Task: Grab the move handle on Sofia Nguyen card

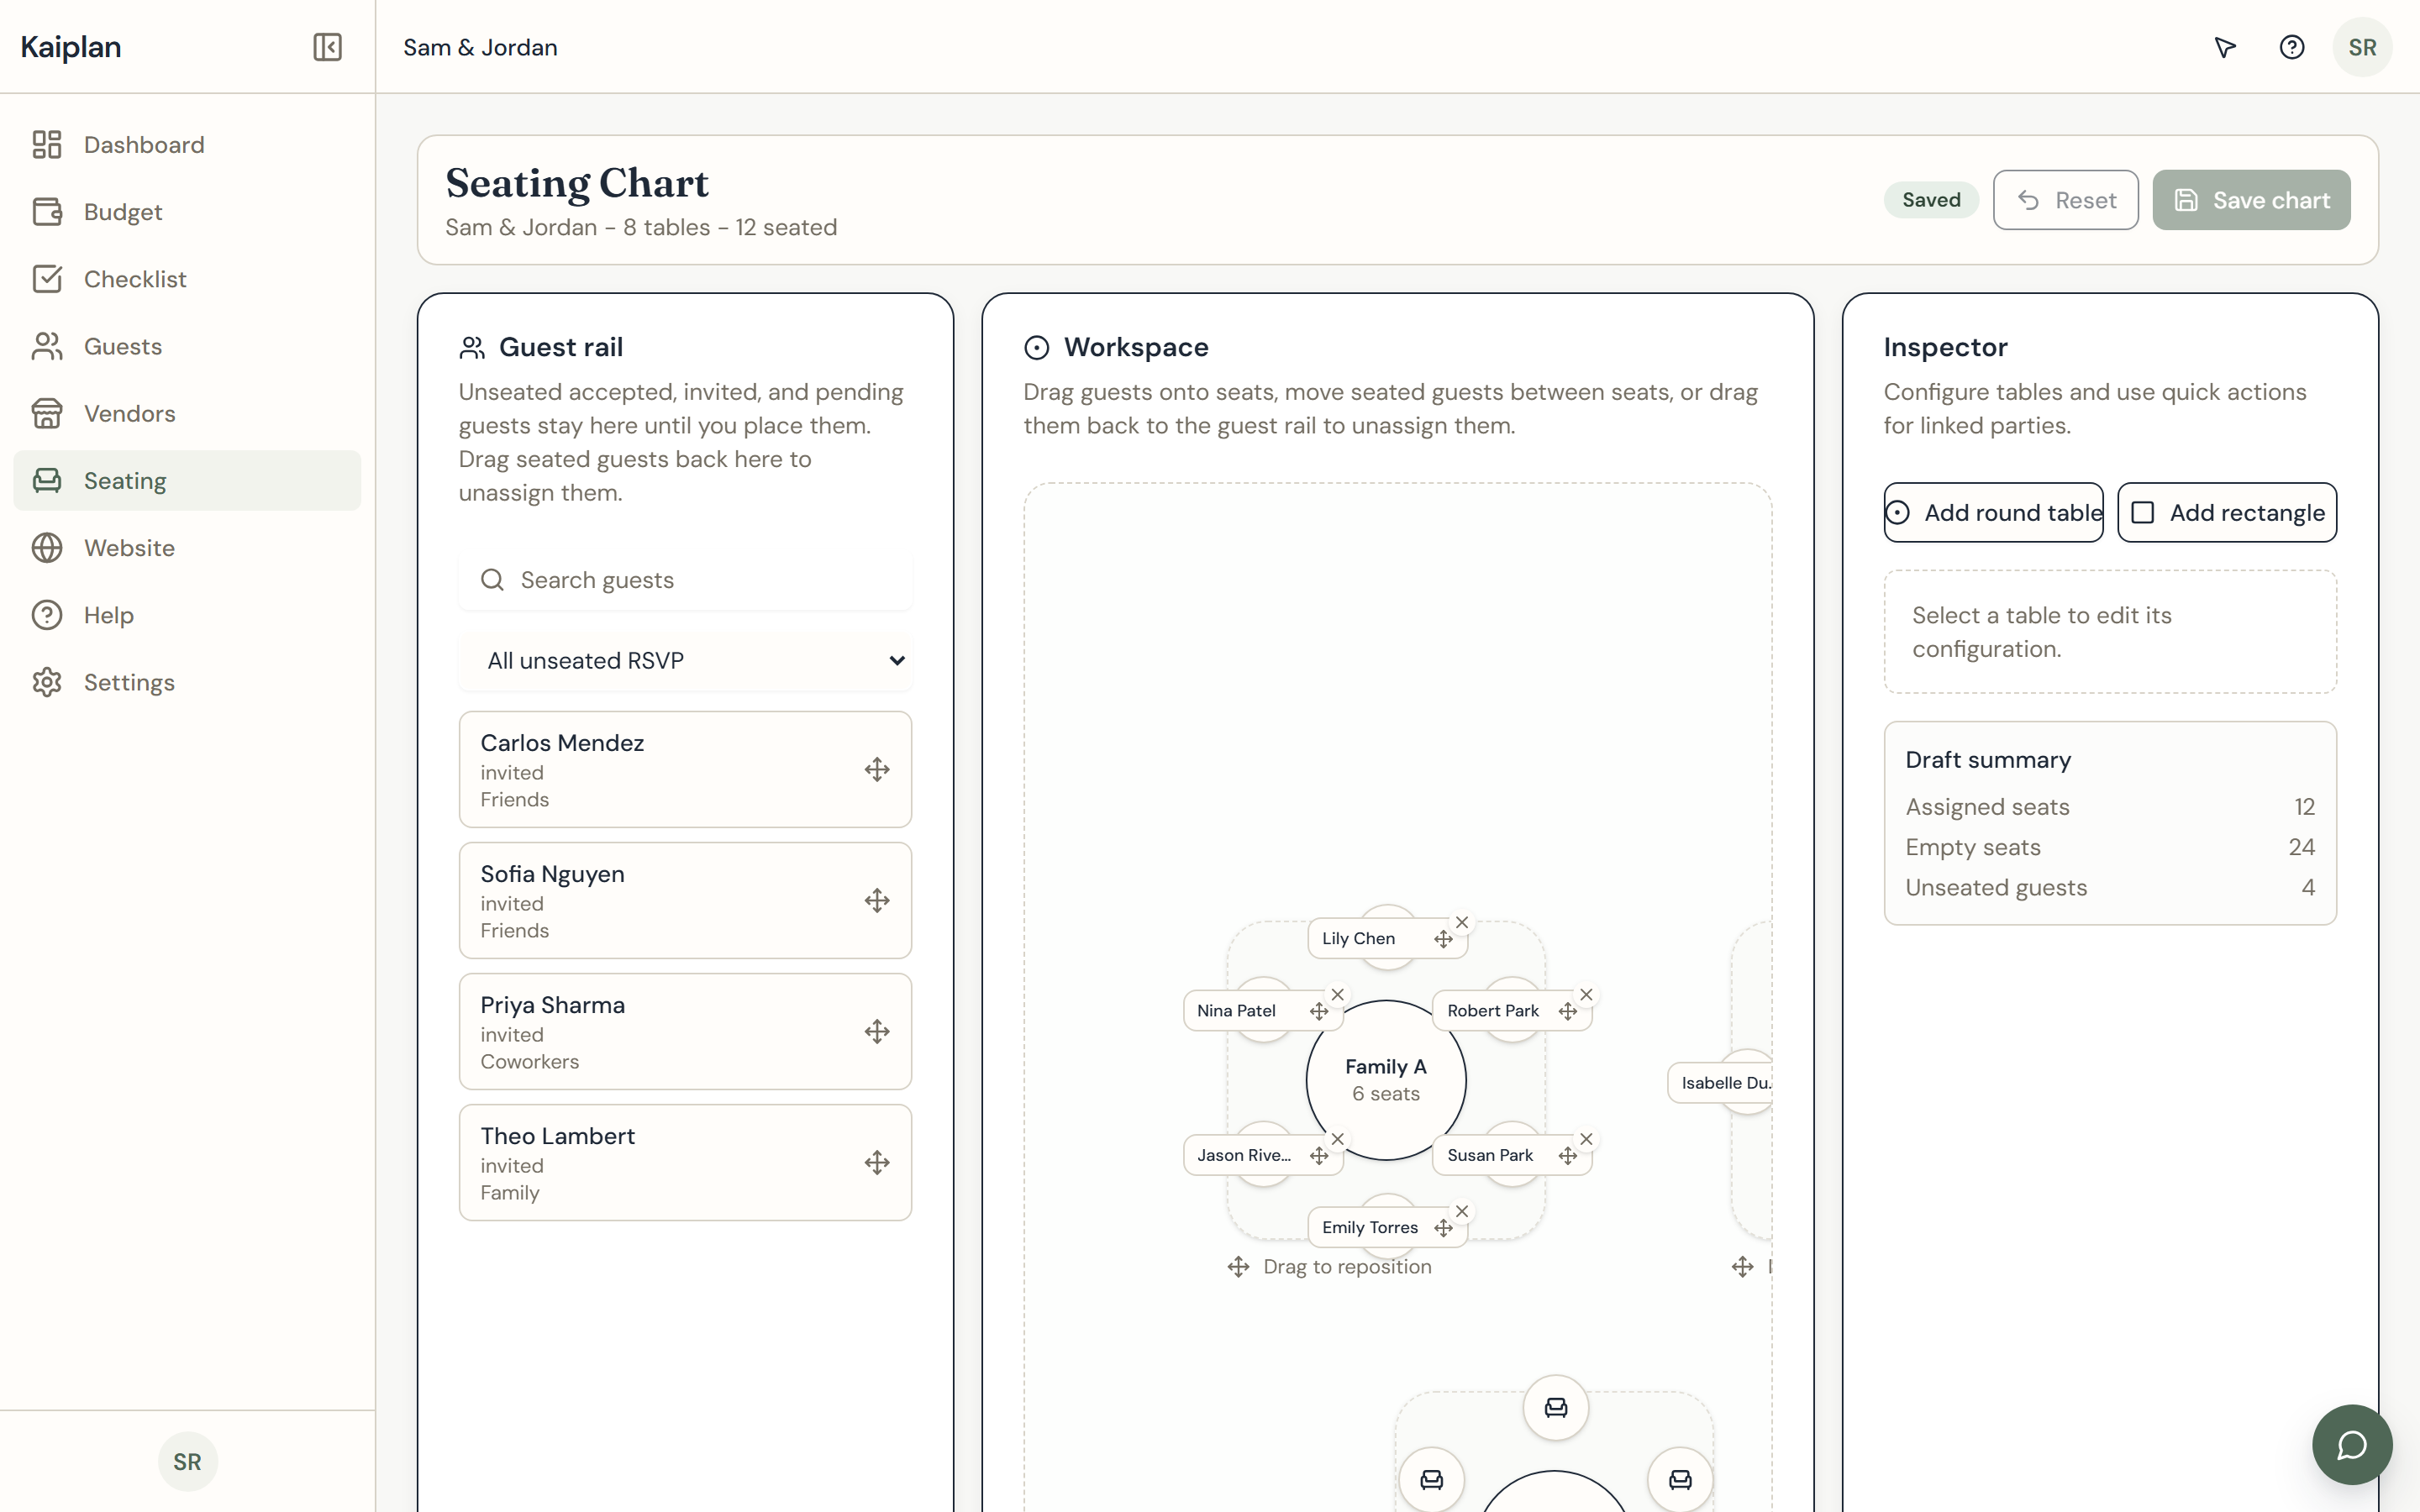Action: click(x=877, y=900)
